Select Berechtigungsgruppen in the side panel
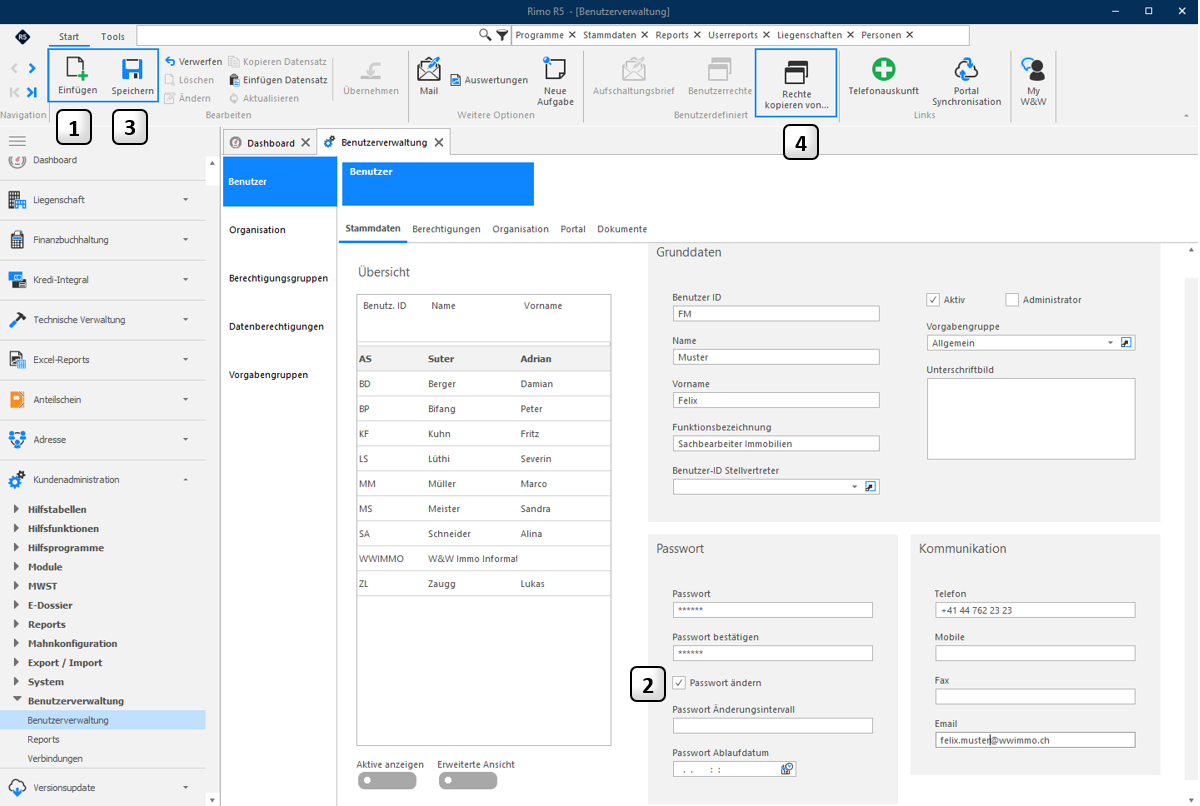1200x806 pixels. [x=278, y=278]
